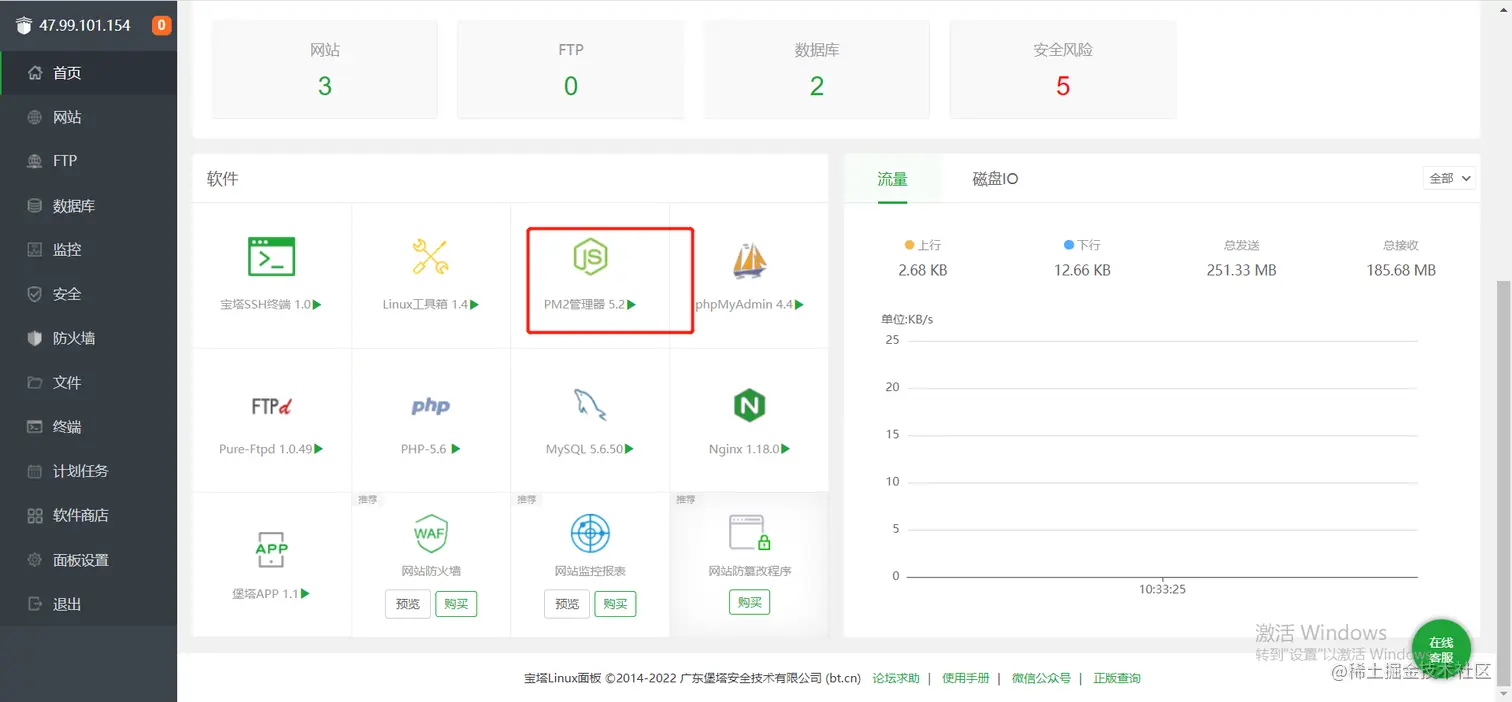
Task: Click the 网站 count card showing 3
Action: tap(325, 69)
